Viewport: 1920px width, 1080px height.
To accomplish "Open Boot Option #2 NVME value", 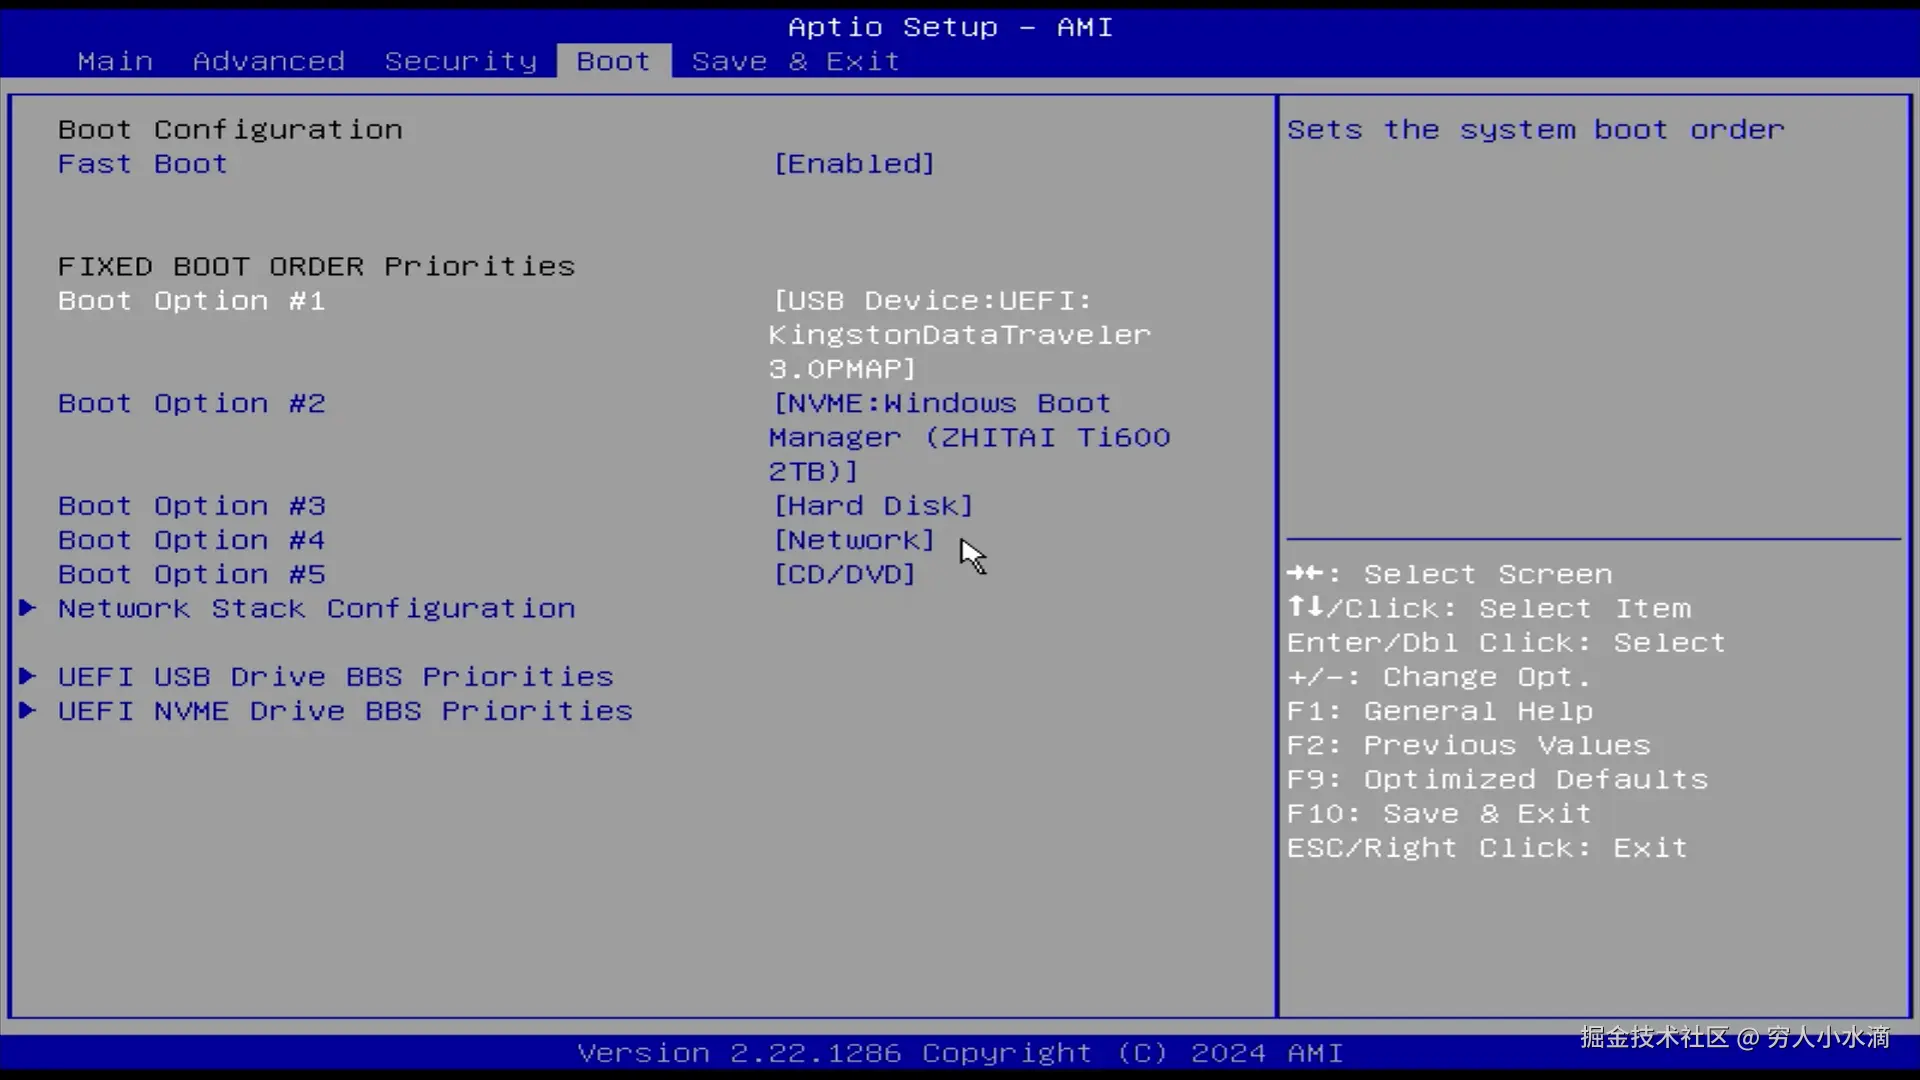I will [x=968, y=437].
